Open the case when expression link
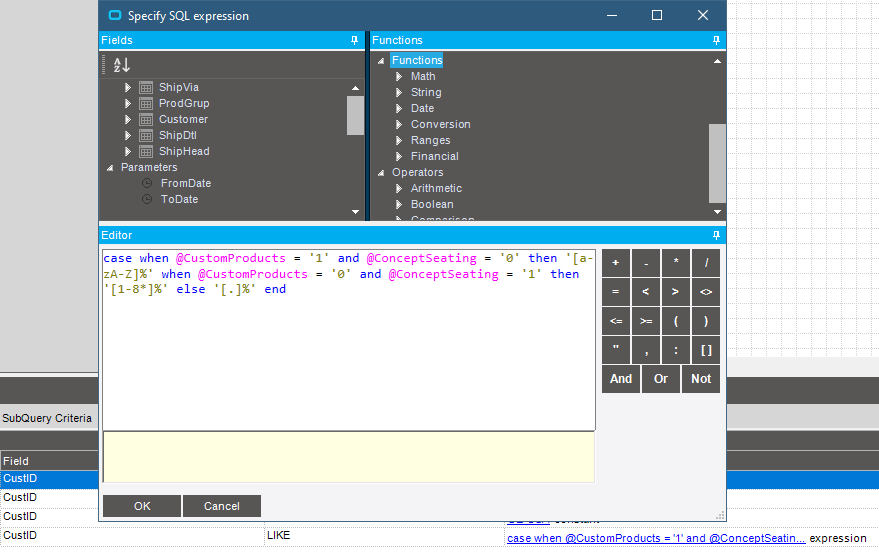 (x=655, y=538)
